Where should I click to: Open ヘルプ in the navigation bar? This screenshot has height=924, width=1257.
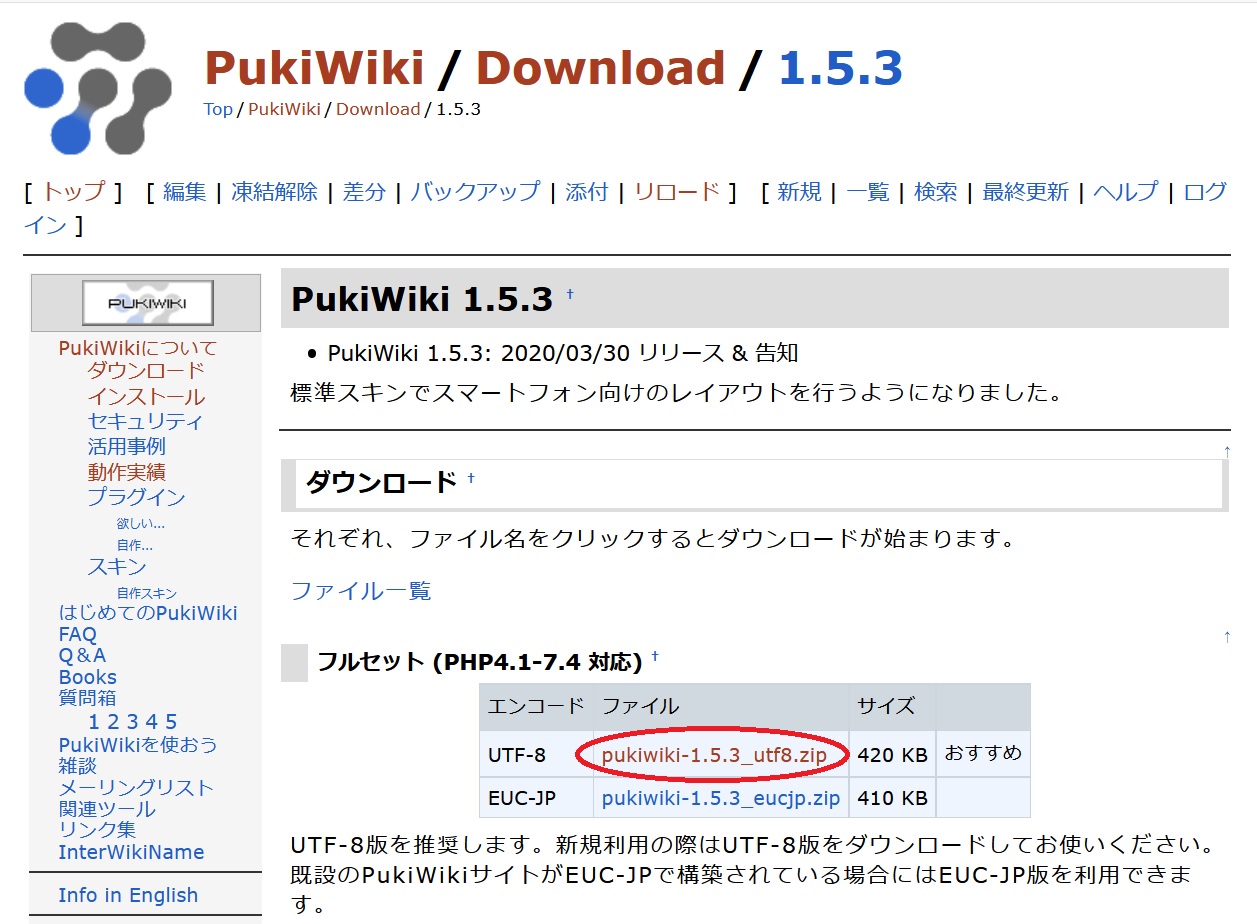coord(1126,192)
